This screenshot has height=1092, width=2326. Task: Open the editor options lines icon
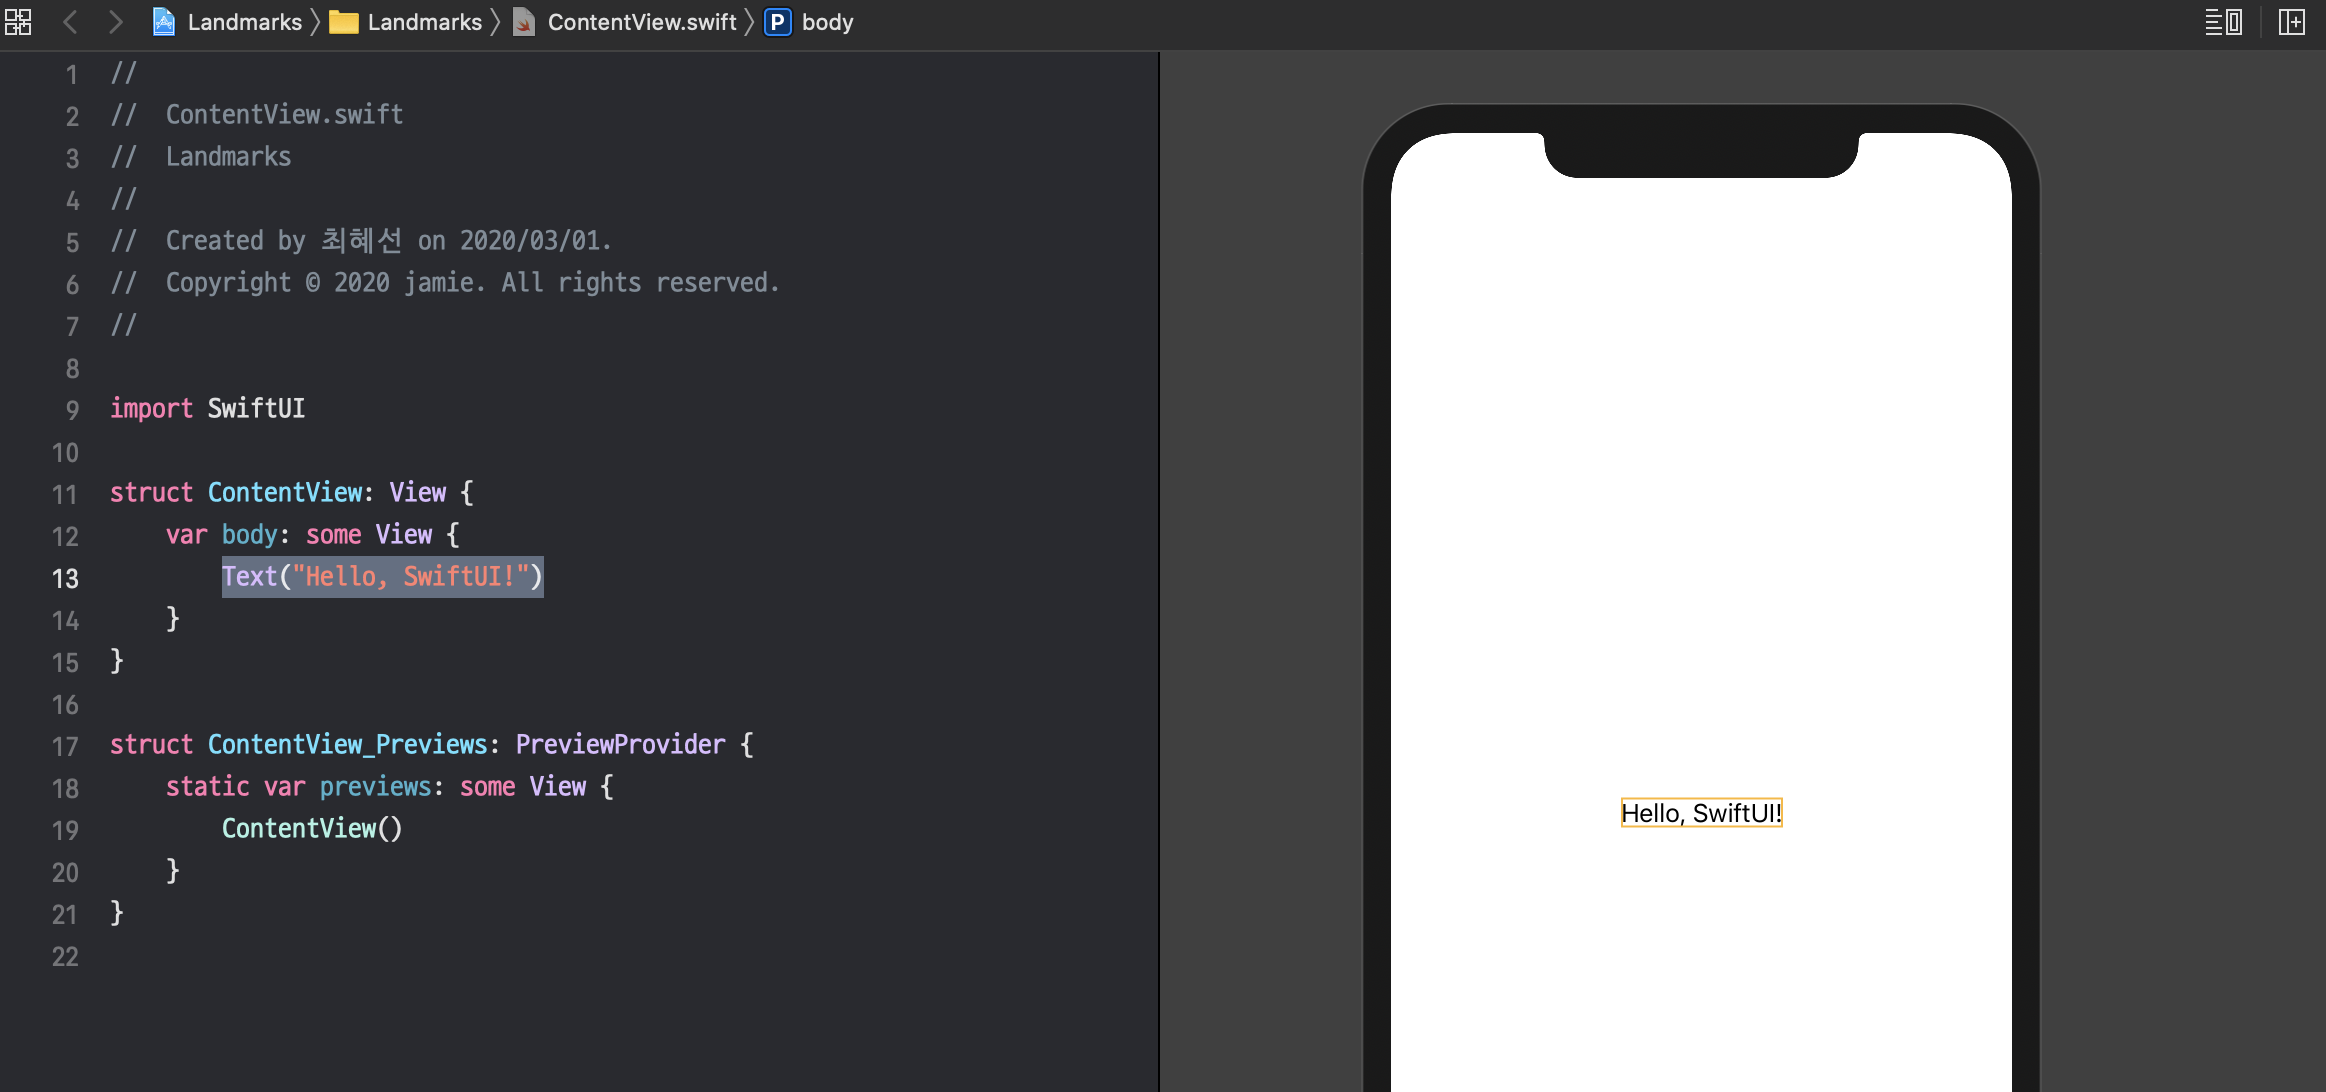[2223, 22]
